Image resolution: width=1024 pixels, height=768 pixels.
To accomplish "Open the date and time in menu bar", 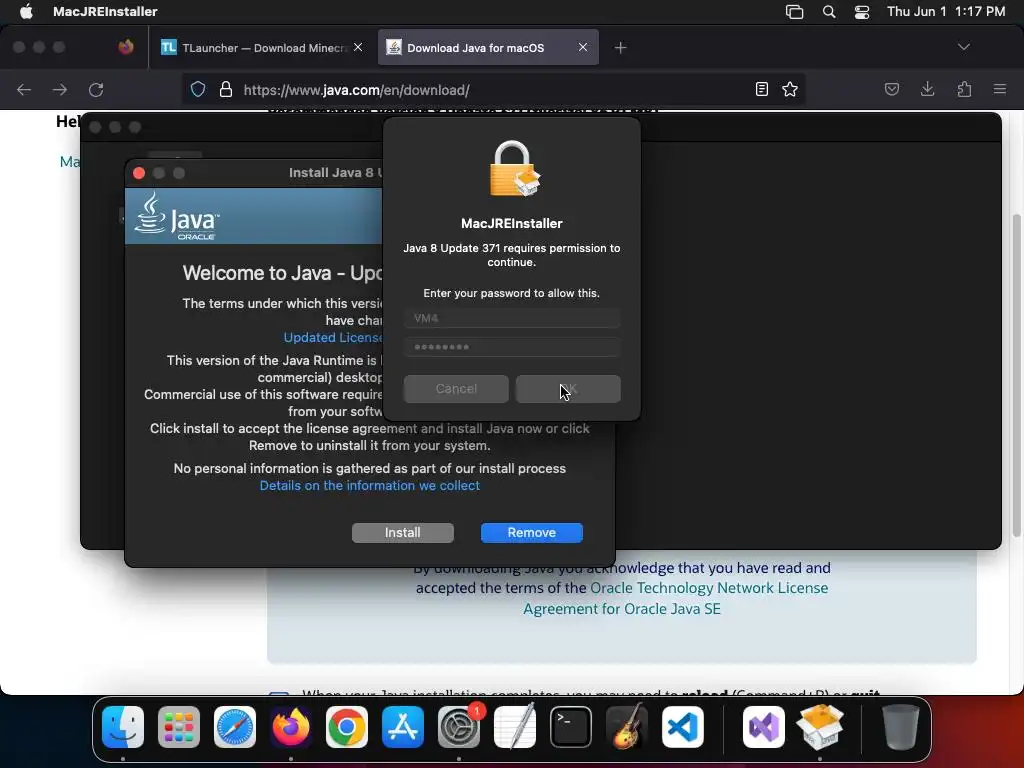I will point(946,12).
